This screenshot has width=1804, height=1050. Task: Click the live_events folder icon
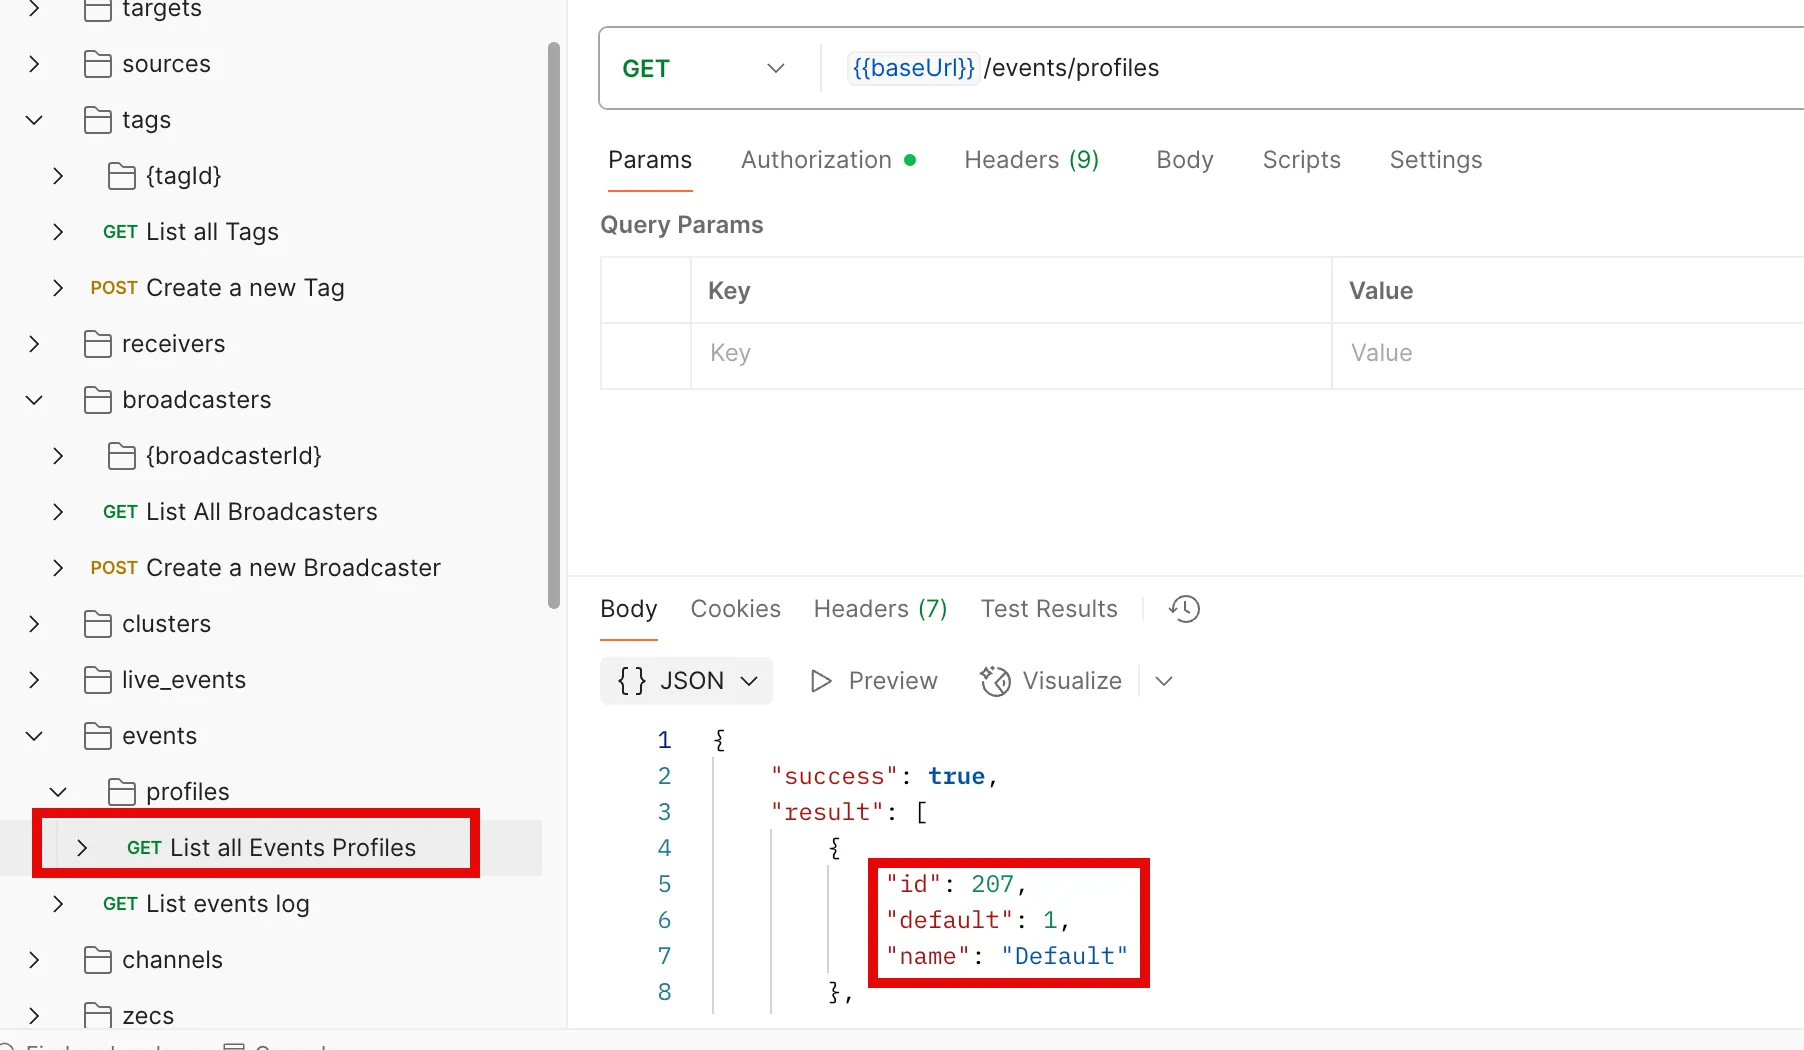point(98,680)
